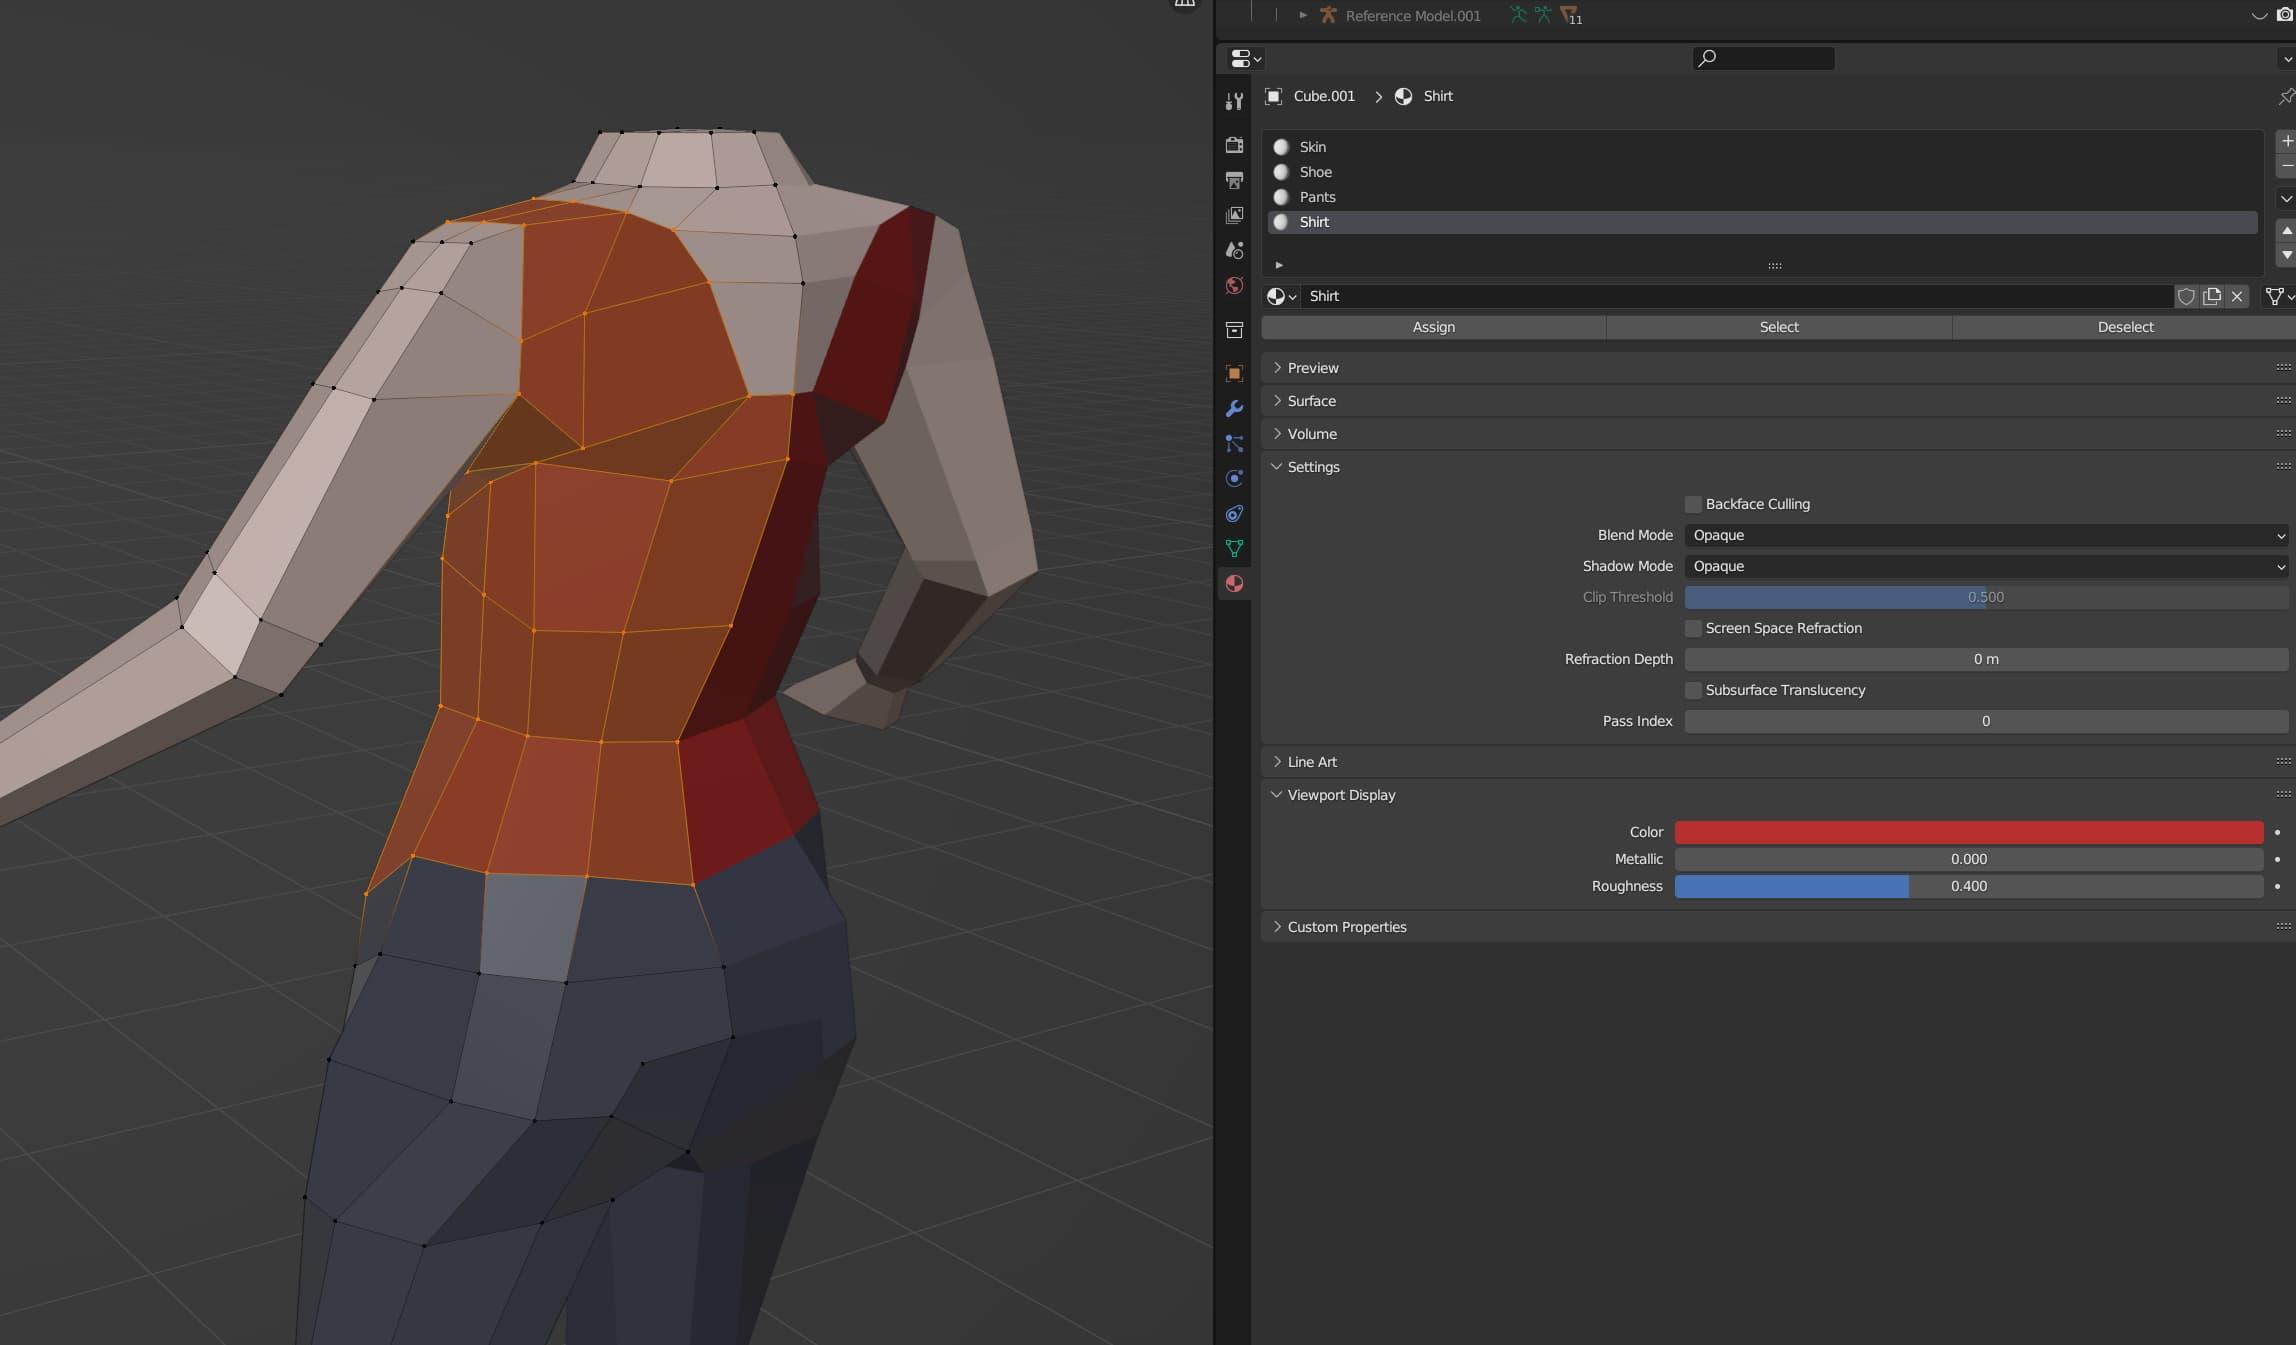Open the World properties tab

(1234, 286)
